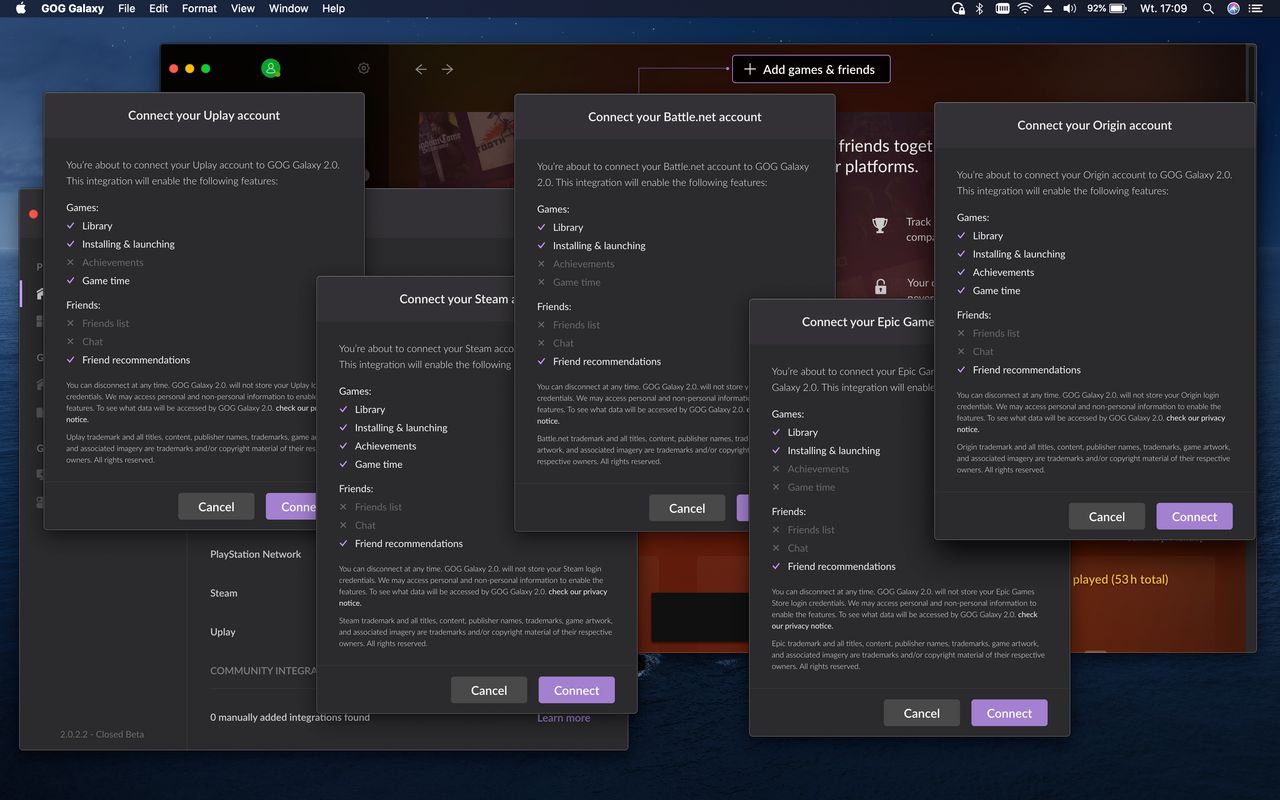This screenshot has width=1280, height=800.
Task: Cancel the Uplay account connection dialog
Action: tap(216, 506)
